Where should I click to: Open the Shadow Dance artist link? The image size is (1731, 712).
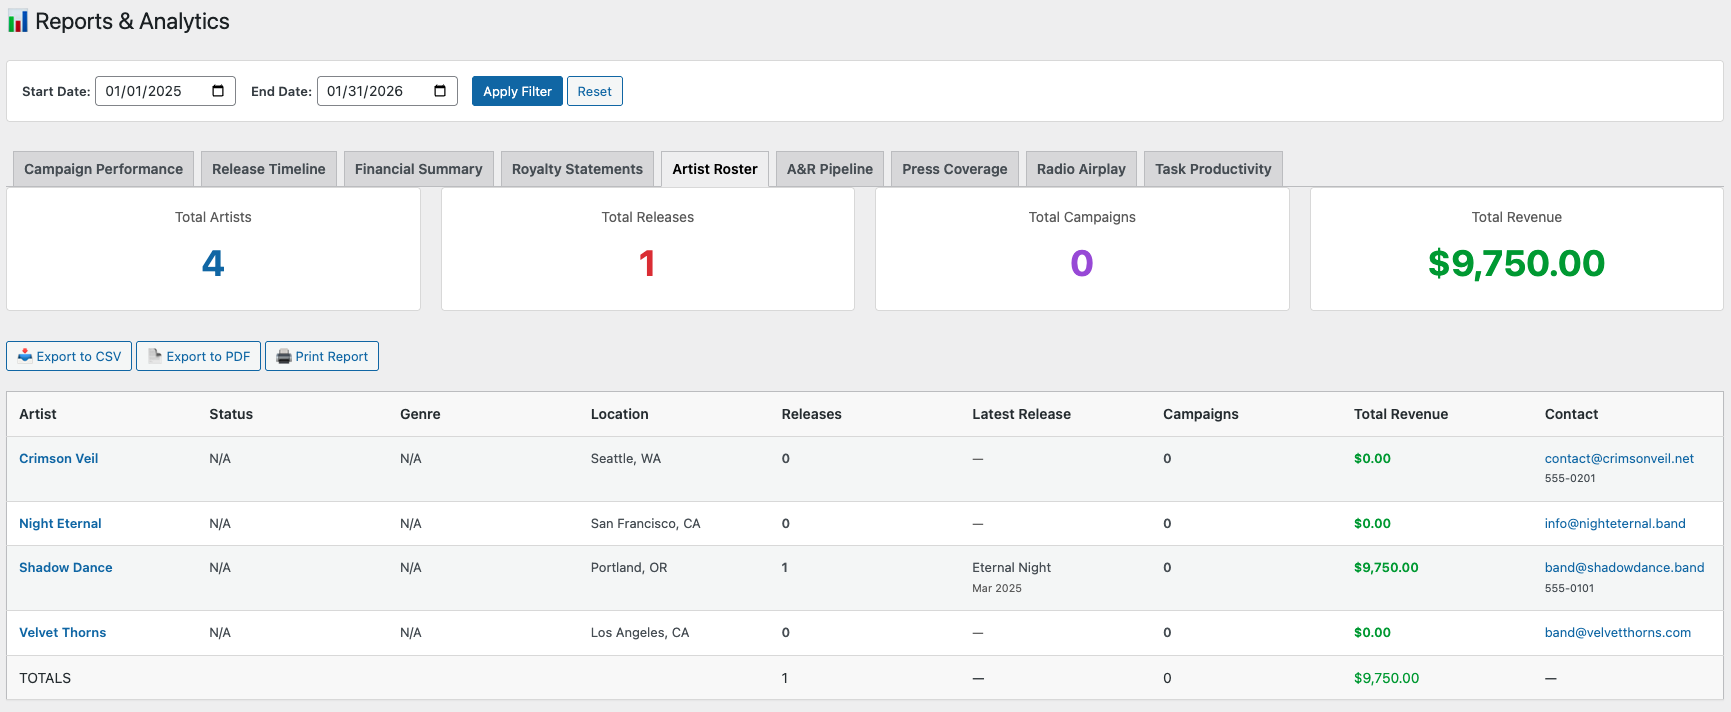[x=66, y=567]
